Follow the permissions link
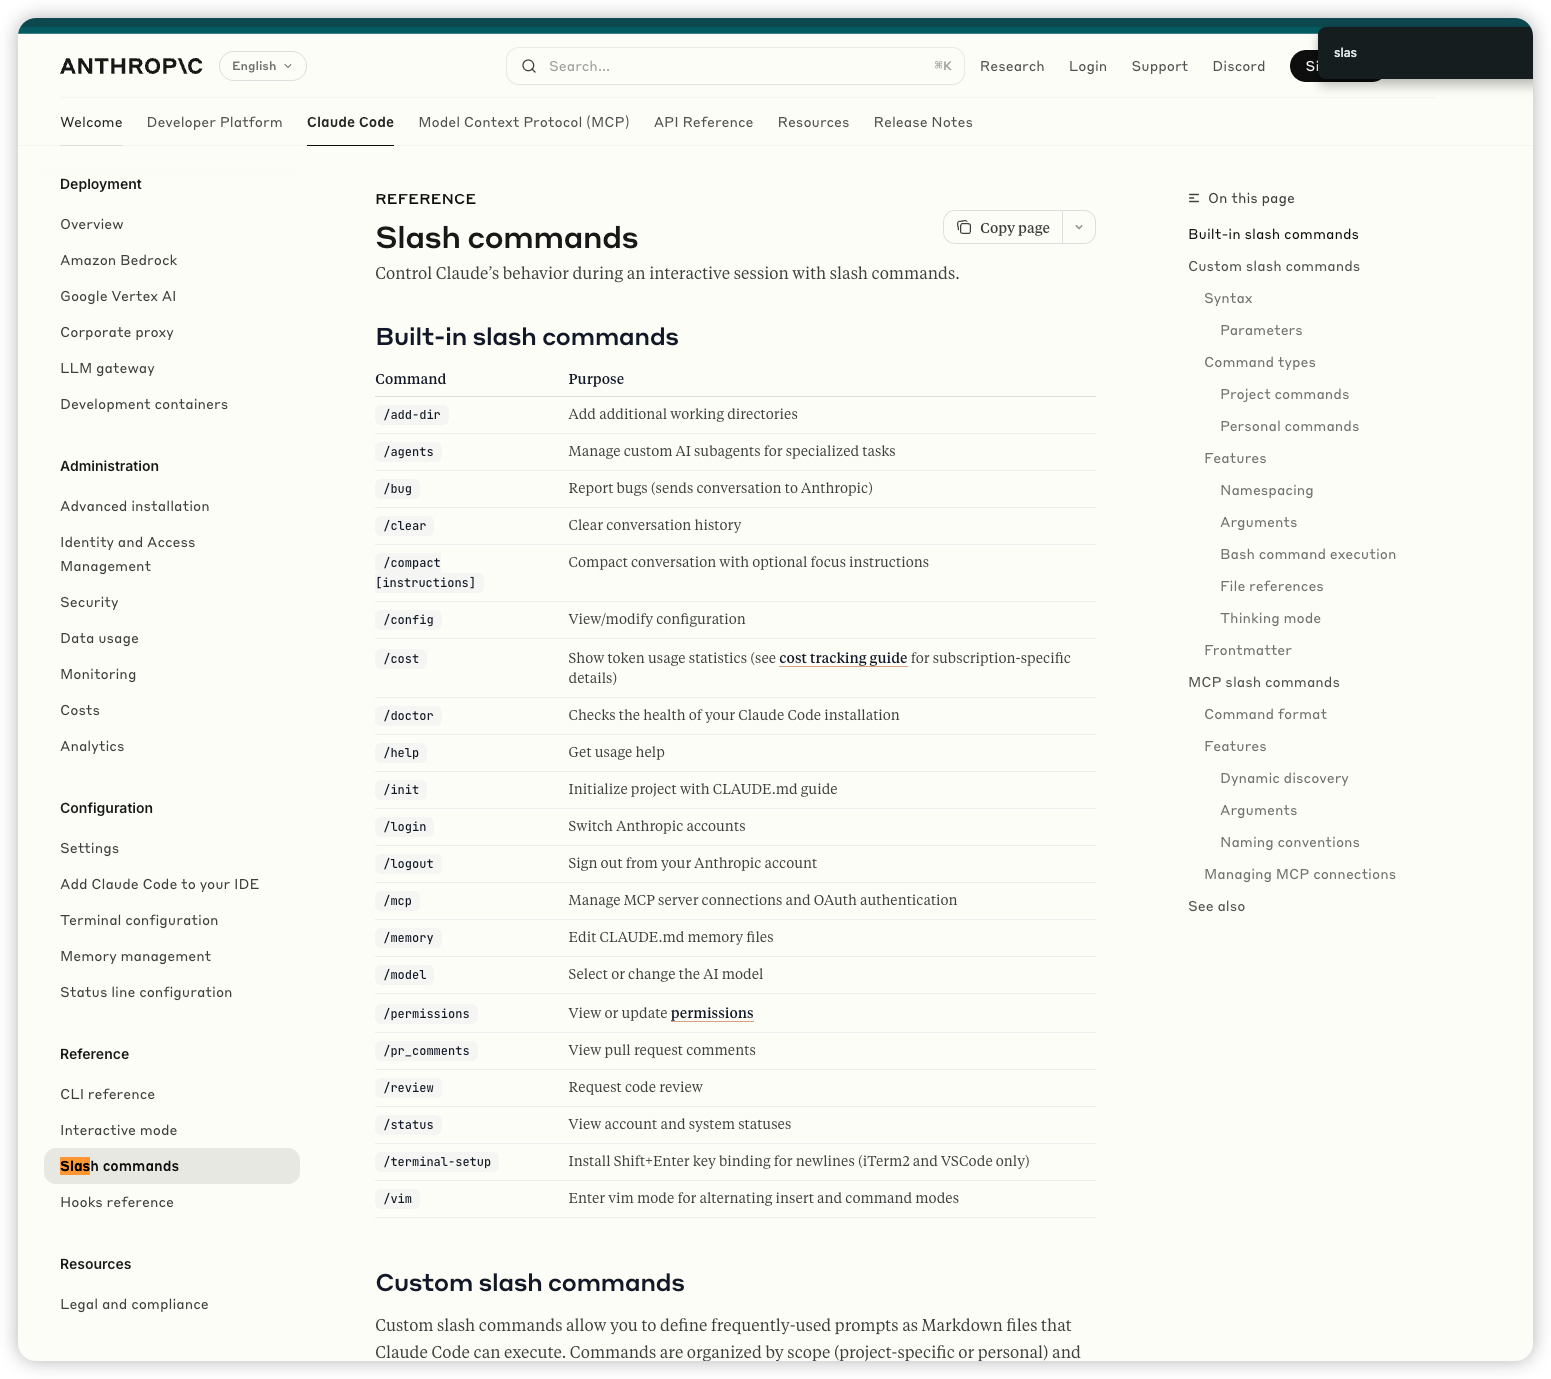 tap(712, 1013)
